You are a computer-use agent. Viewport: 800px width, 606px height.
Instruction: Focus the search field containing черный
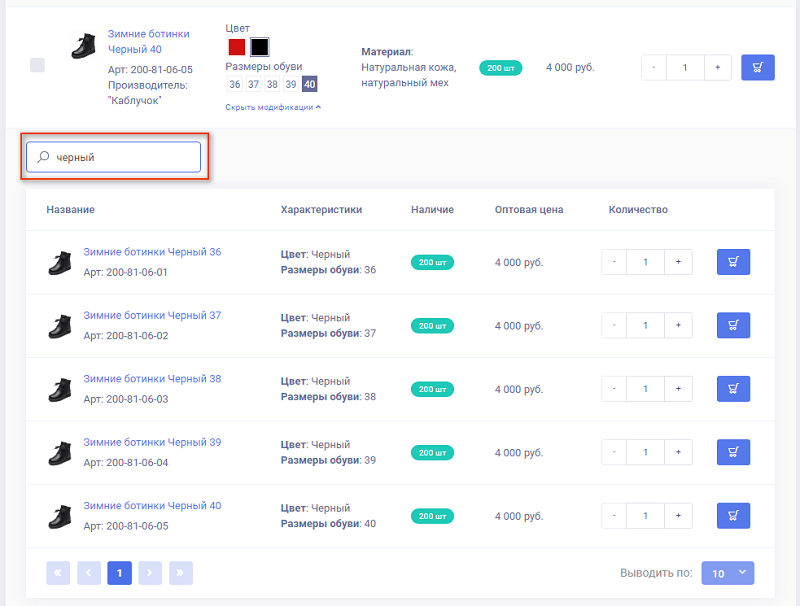113,157
